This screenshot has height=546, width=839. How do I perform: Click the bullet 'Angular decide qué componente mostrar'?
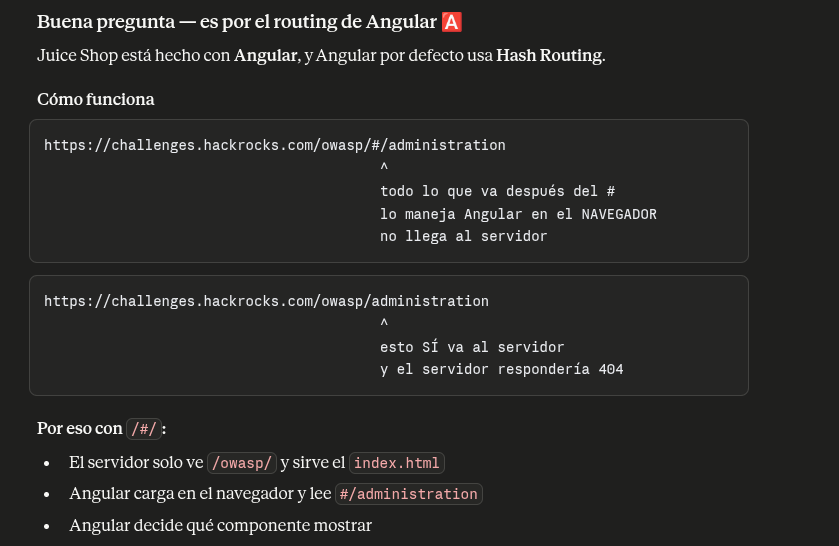pyautogui.click(x=220, y=526)
